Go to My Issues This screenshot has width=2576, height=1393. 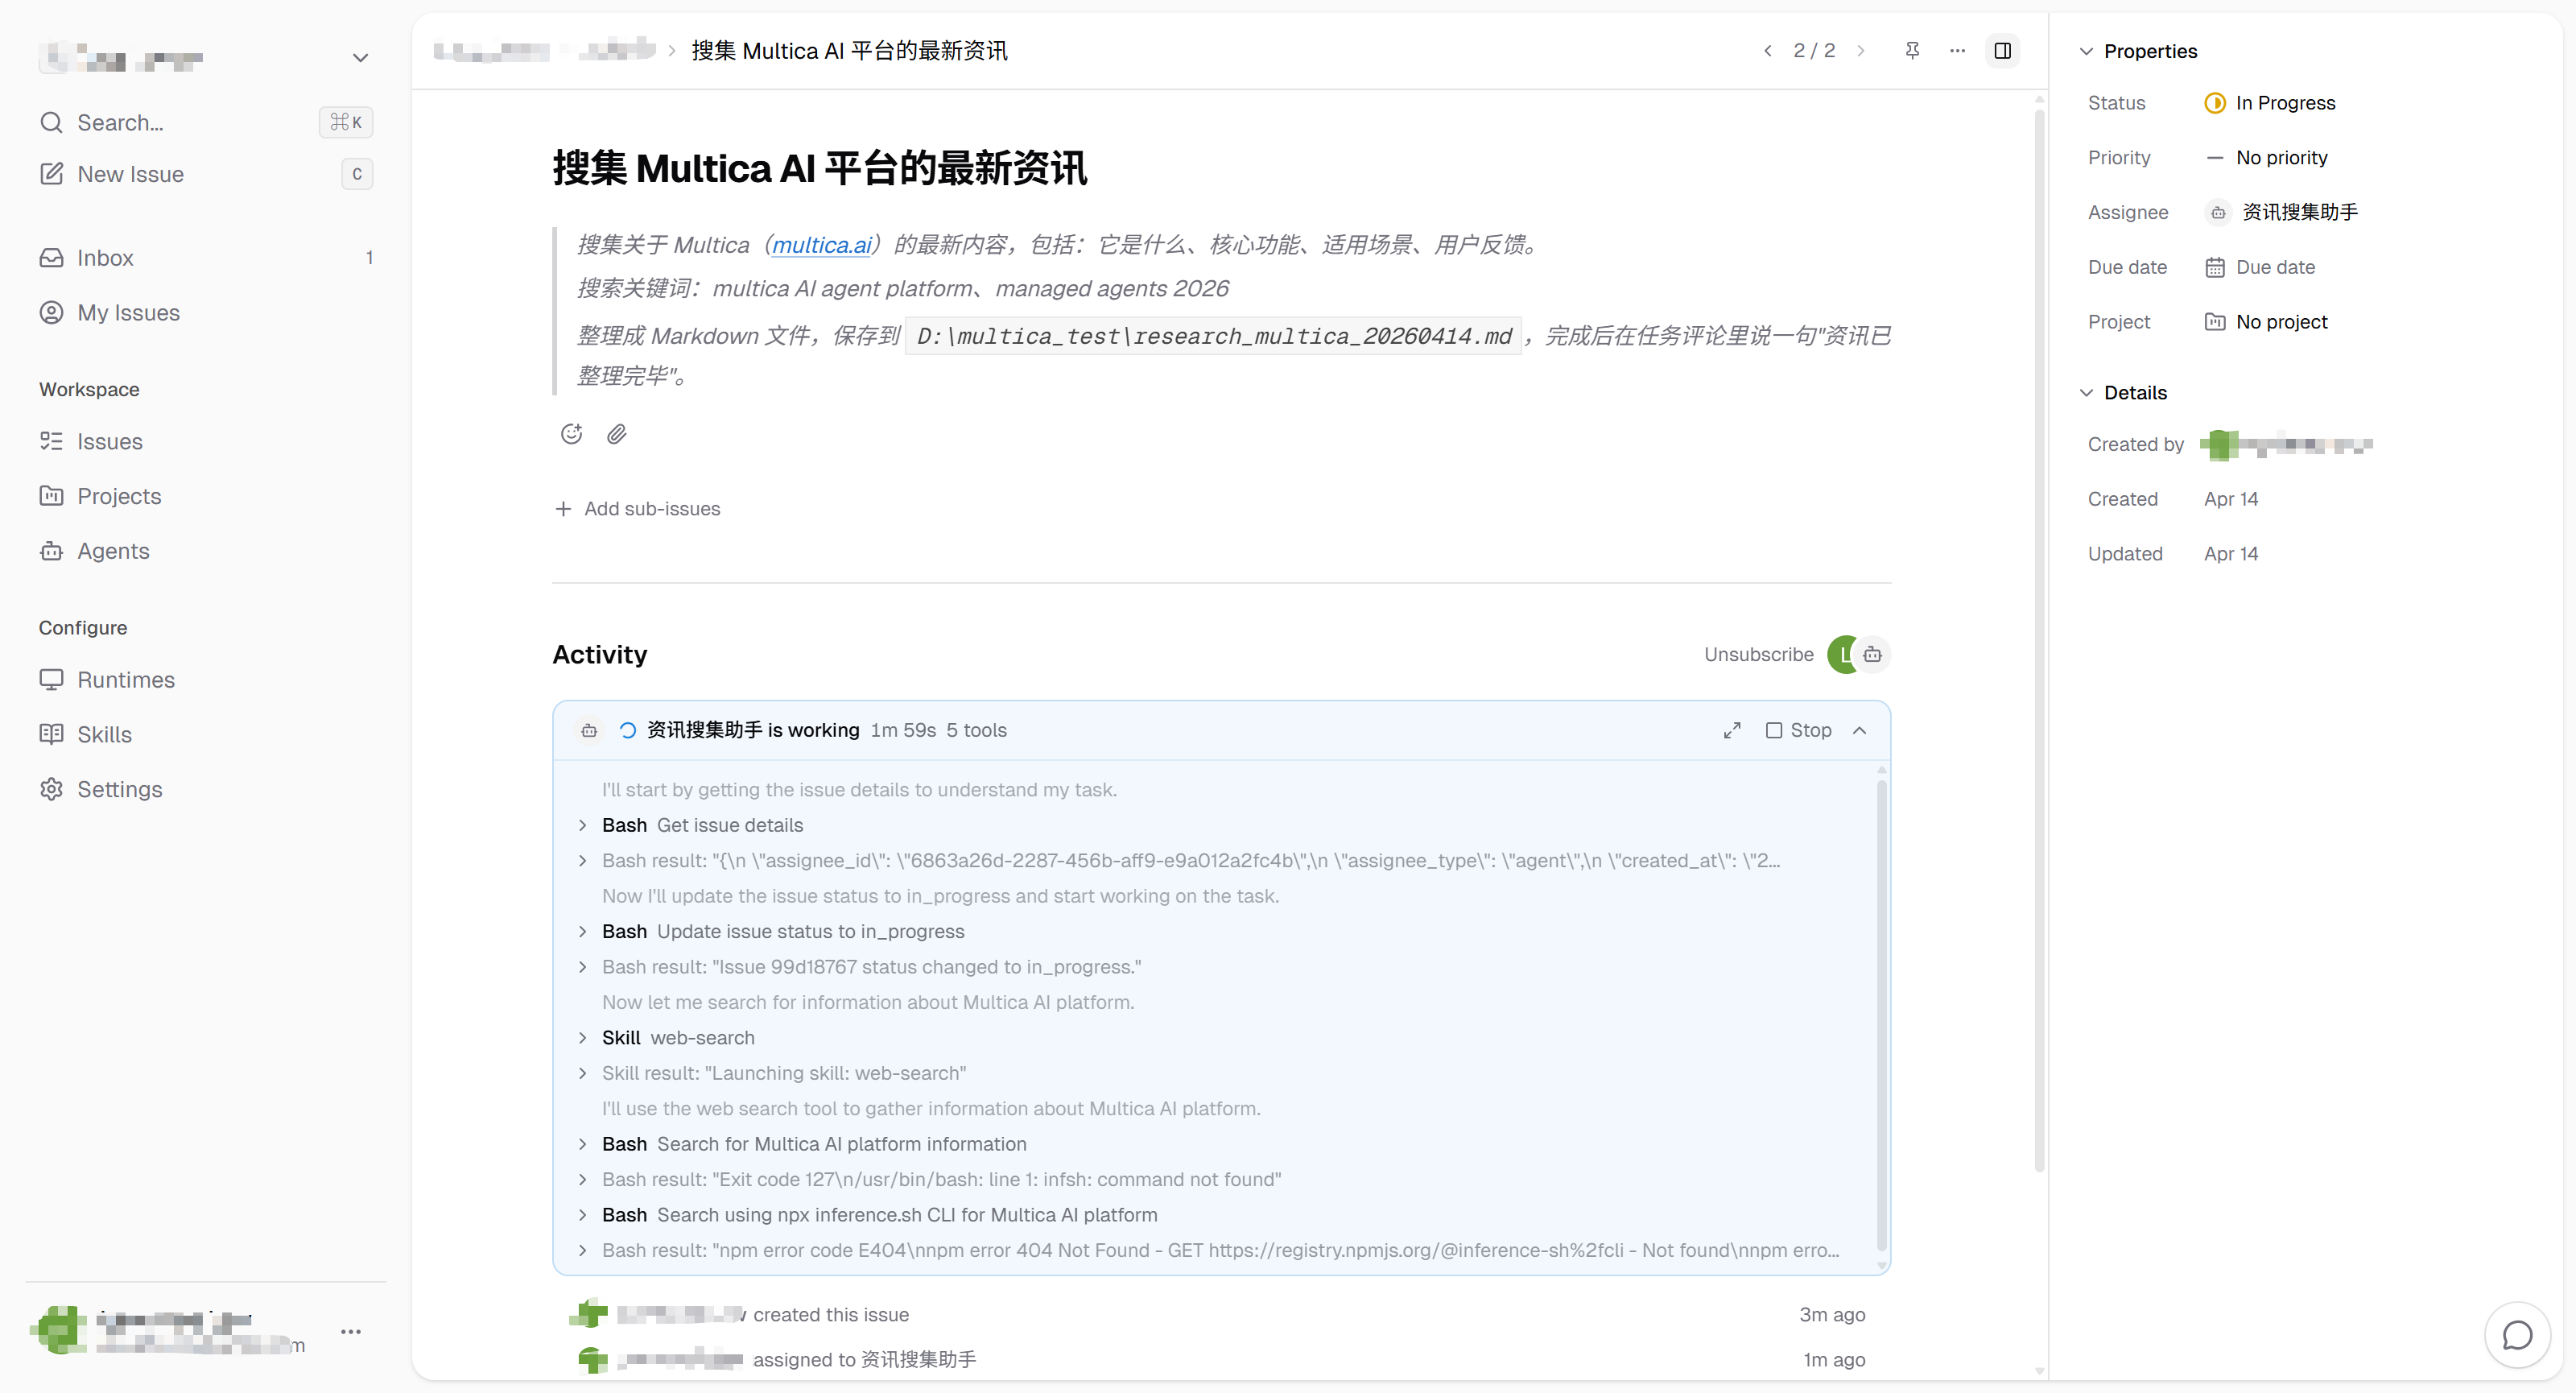205,313
